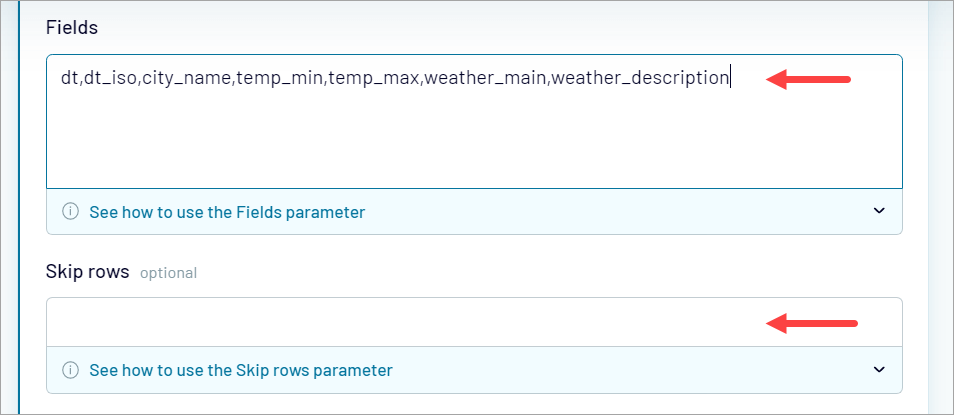Click the "Skip rows" label
Viewport: 954px width, 415px height.
pyautogui.click(x=88, y=271)
